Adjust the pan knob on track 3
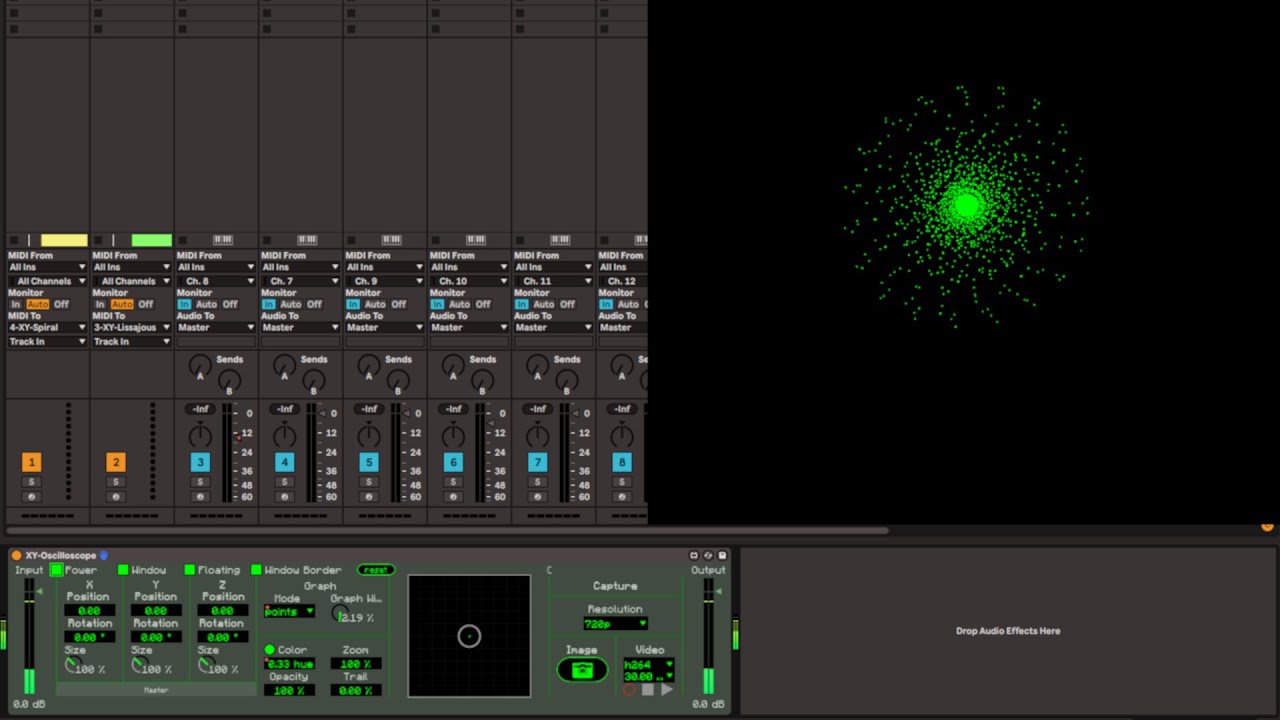This screenshot has height=720, width=1280. (x=200, y=435)
